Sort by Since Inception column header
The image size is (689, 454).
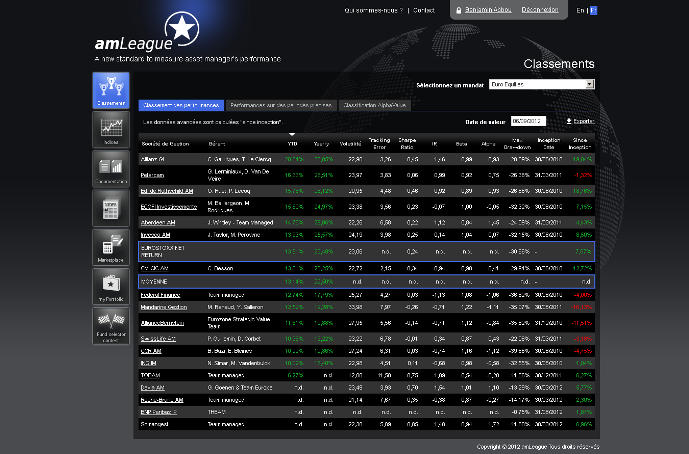580,143
